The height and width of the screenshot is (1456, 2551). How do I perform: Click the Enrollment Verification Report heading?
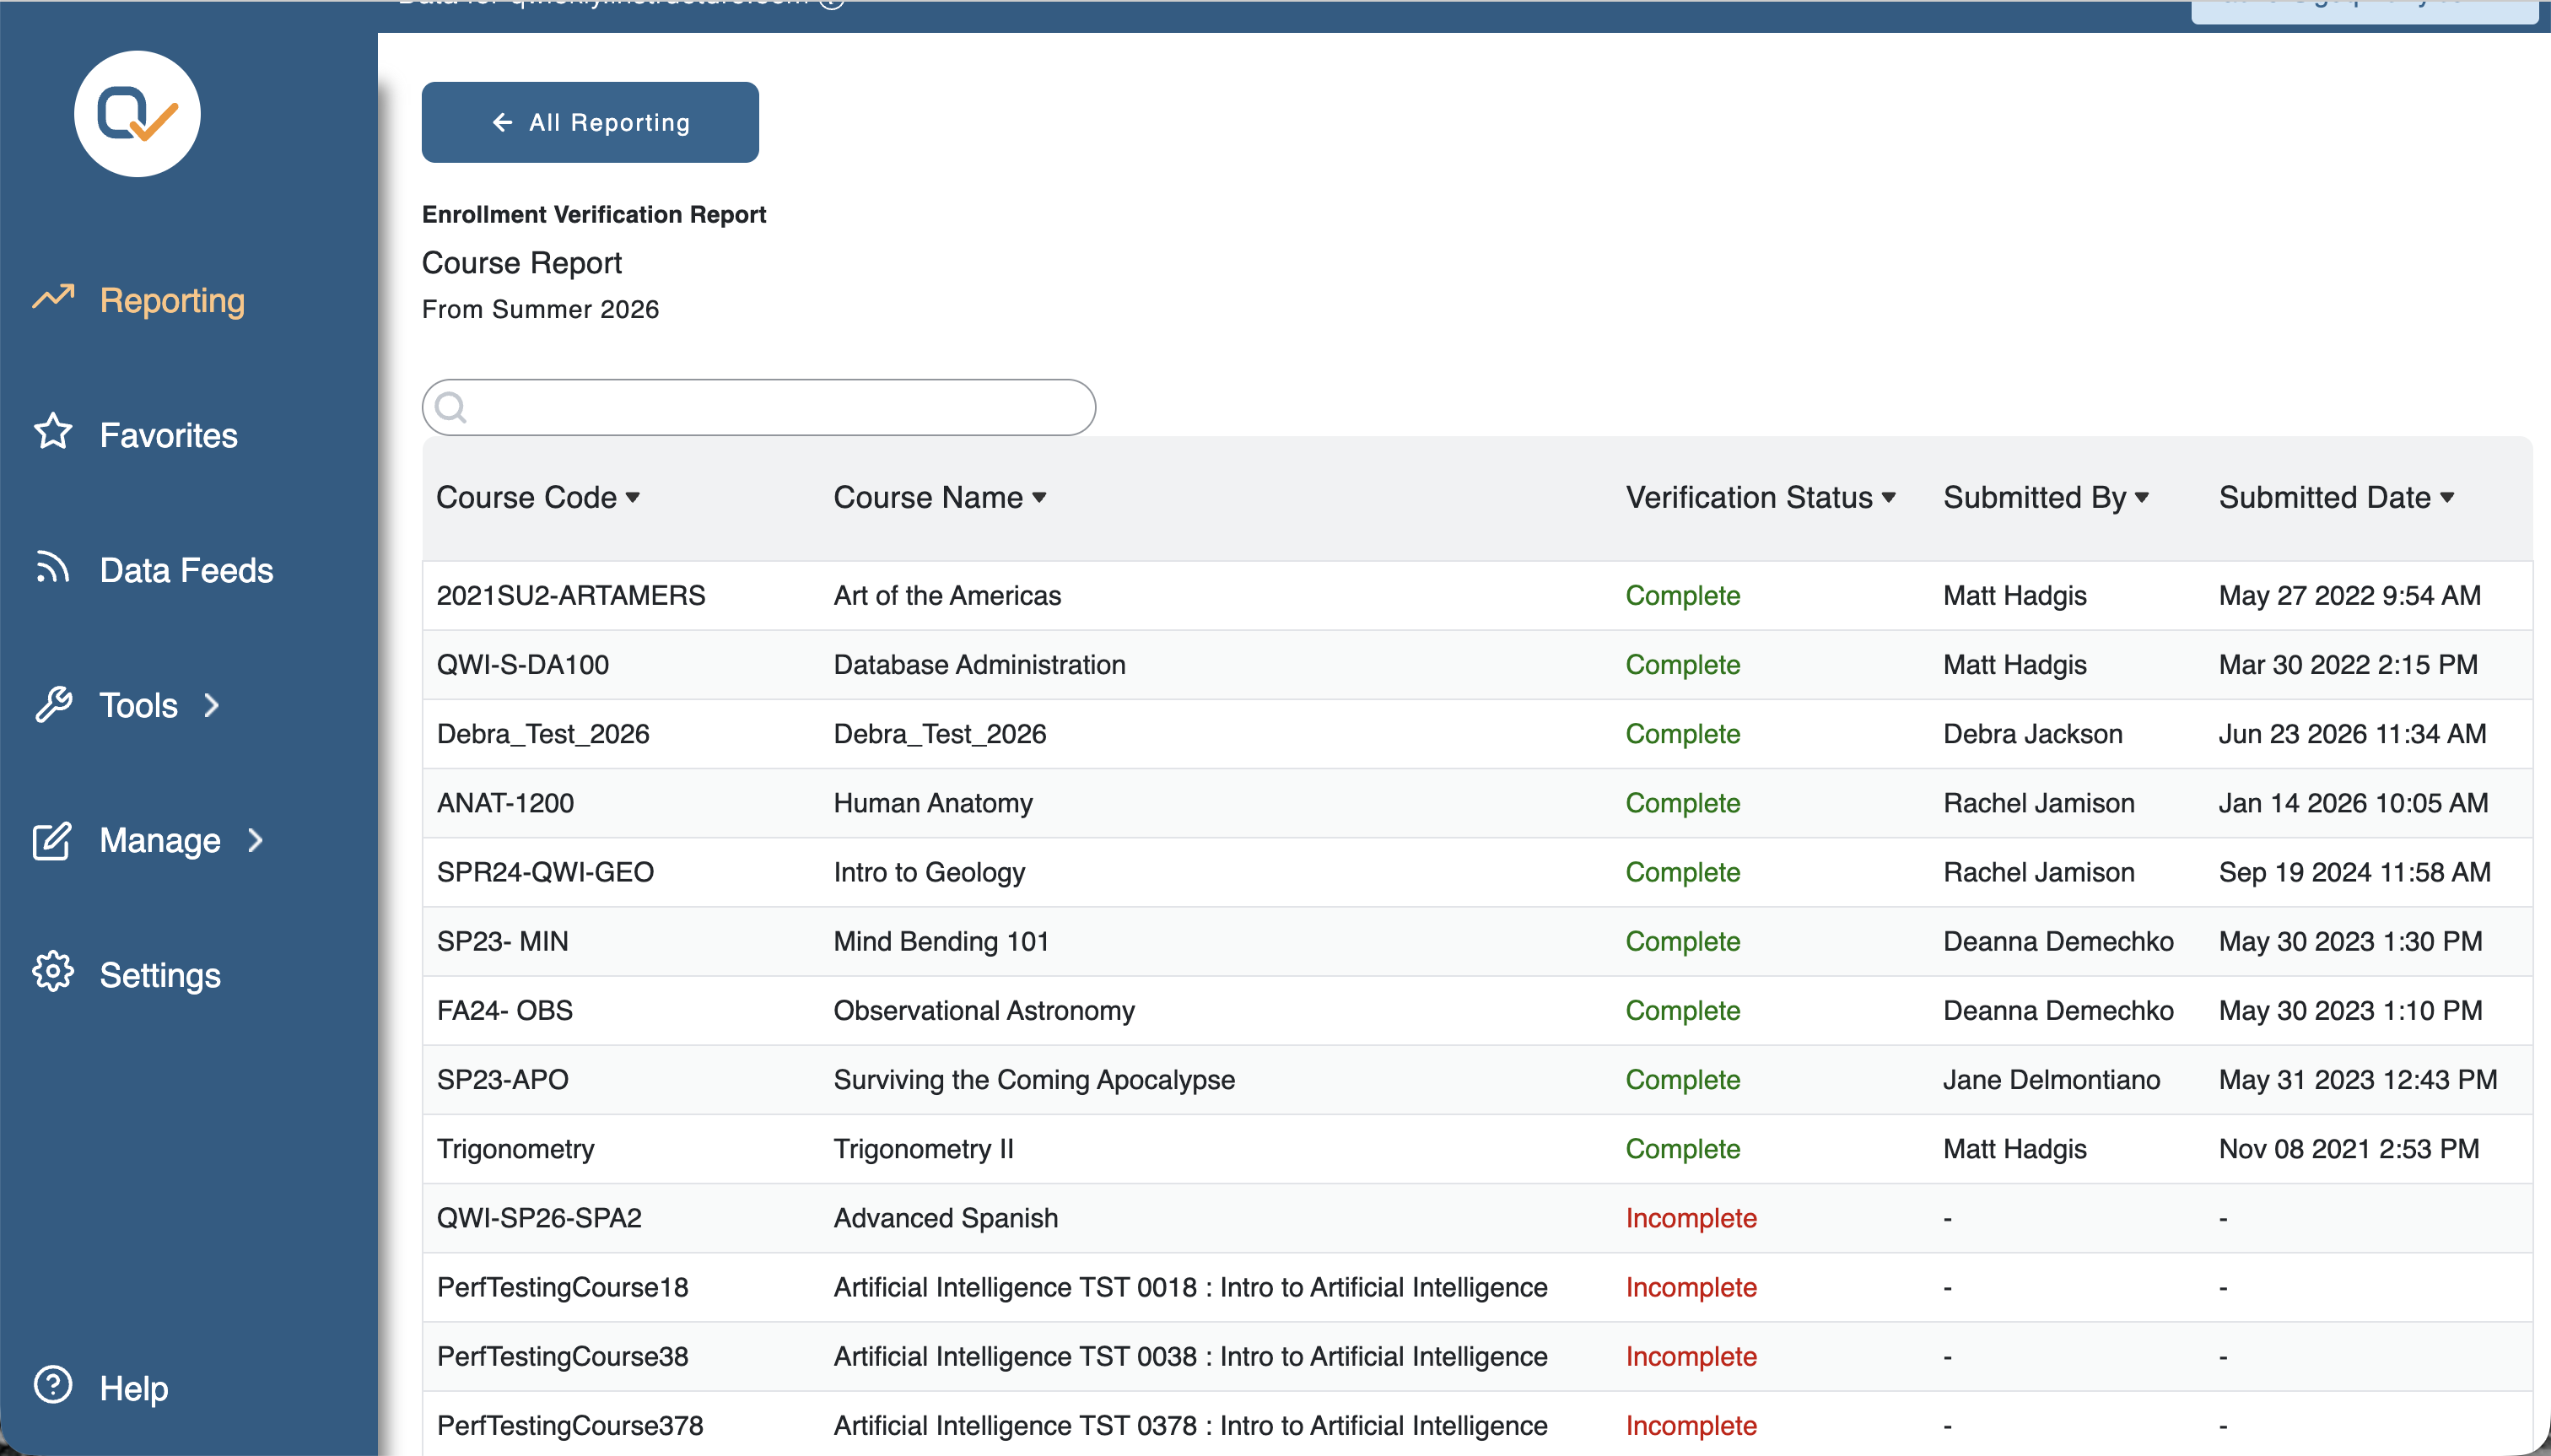[593, 214]
